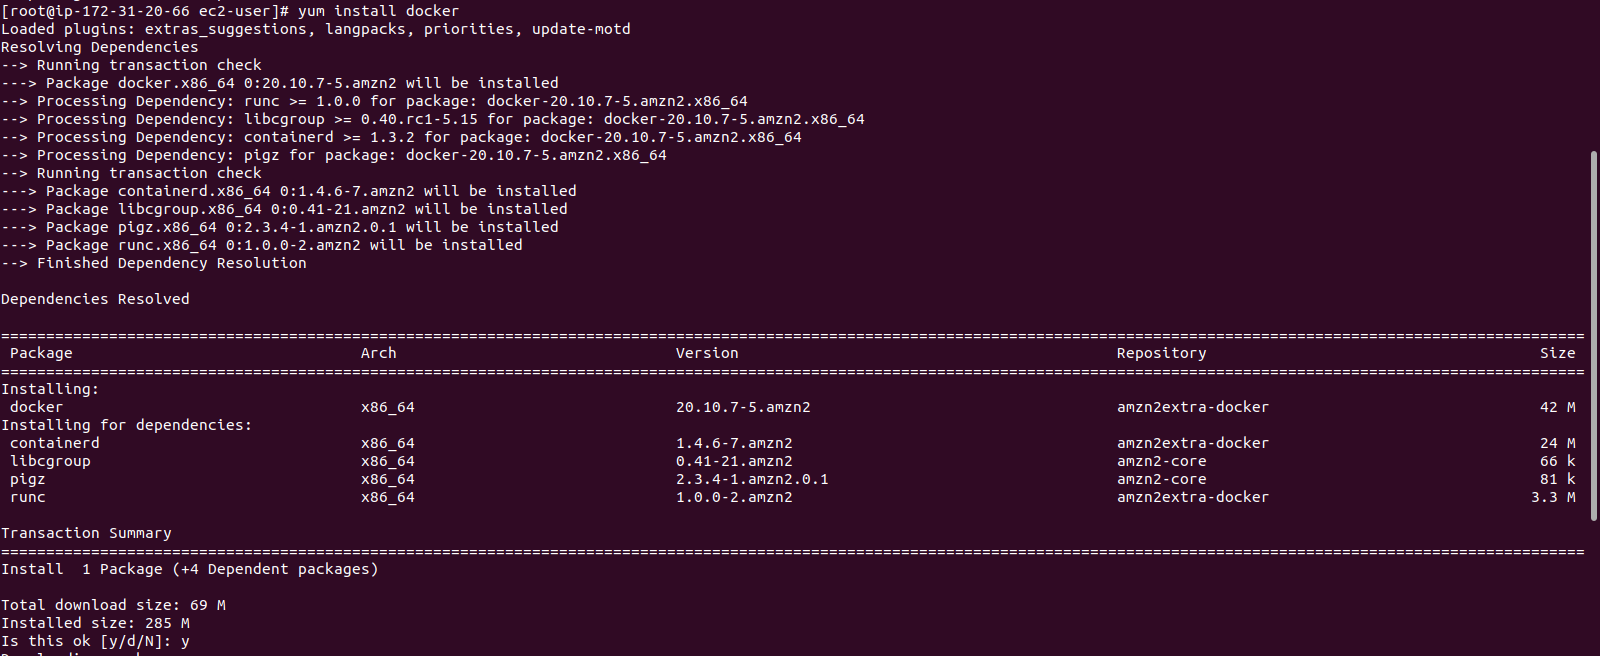Click the 42 M docker size value
Screen dimensions: 1600x656
coord(1558,407)
